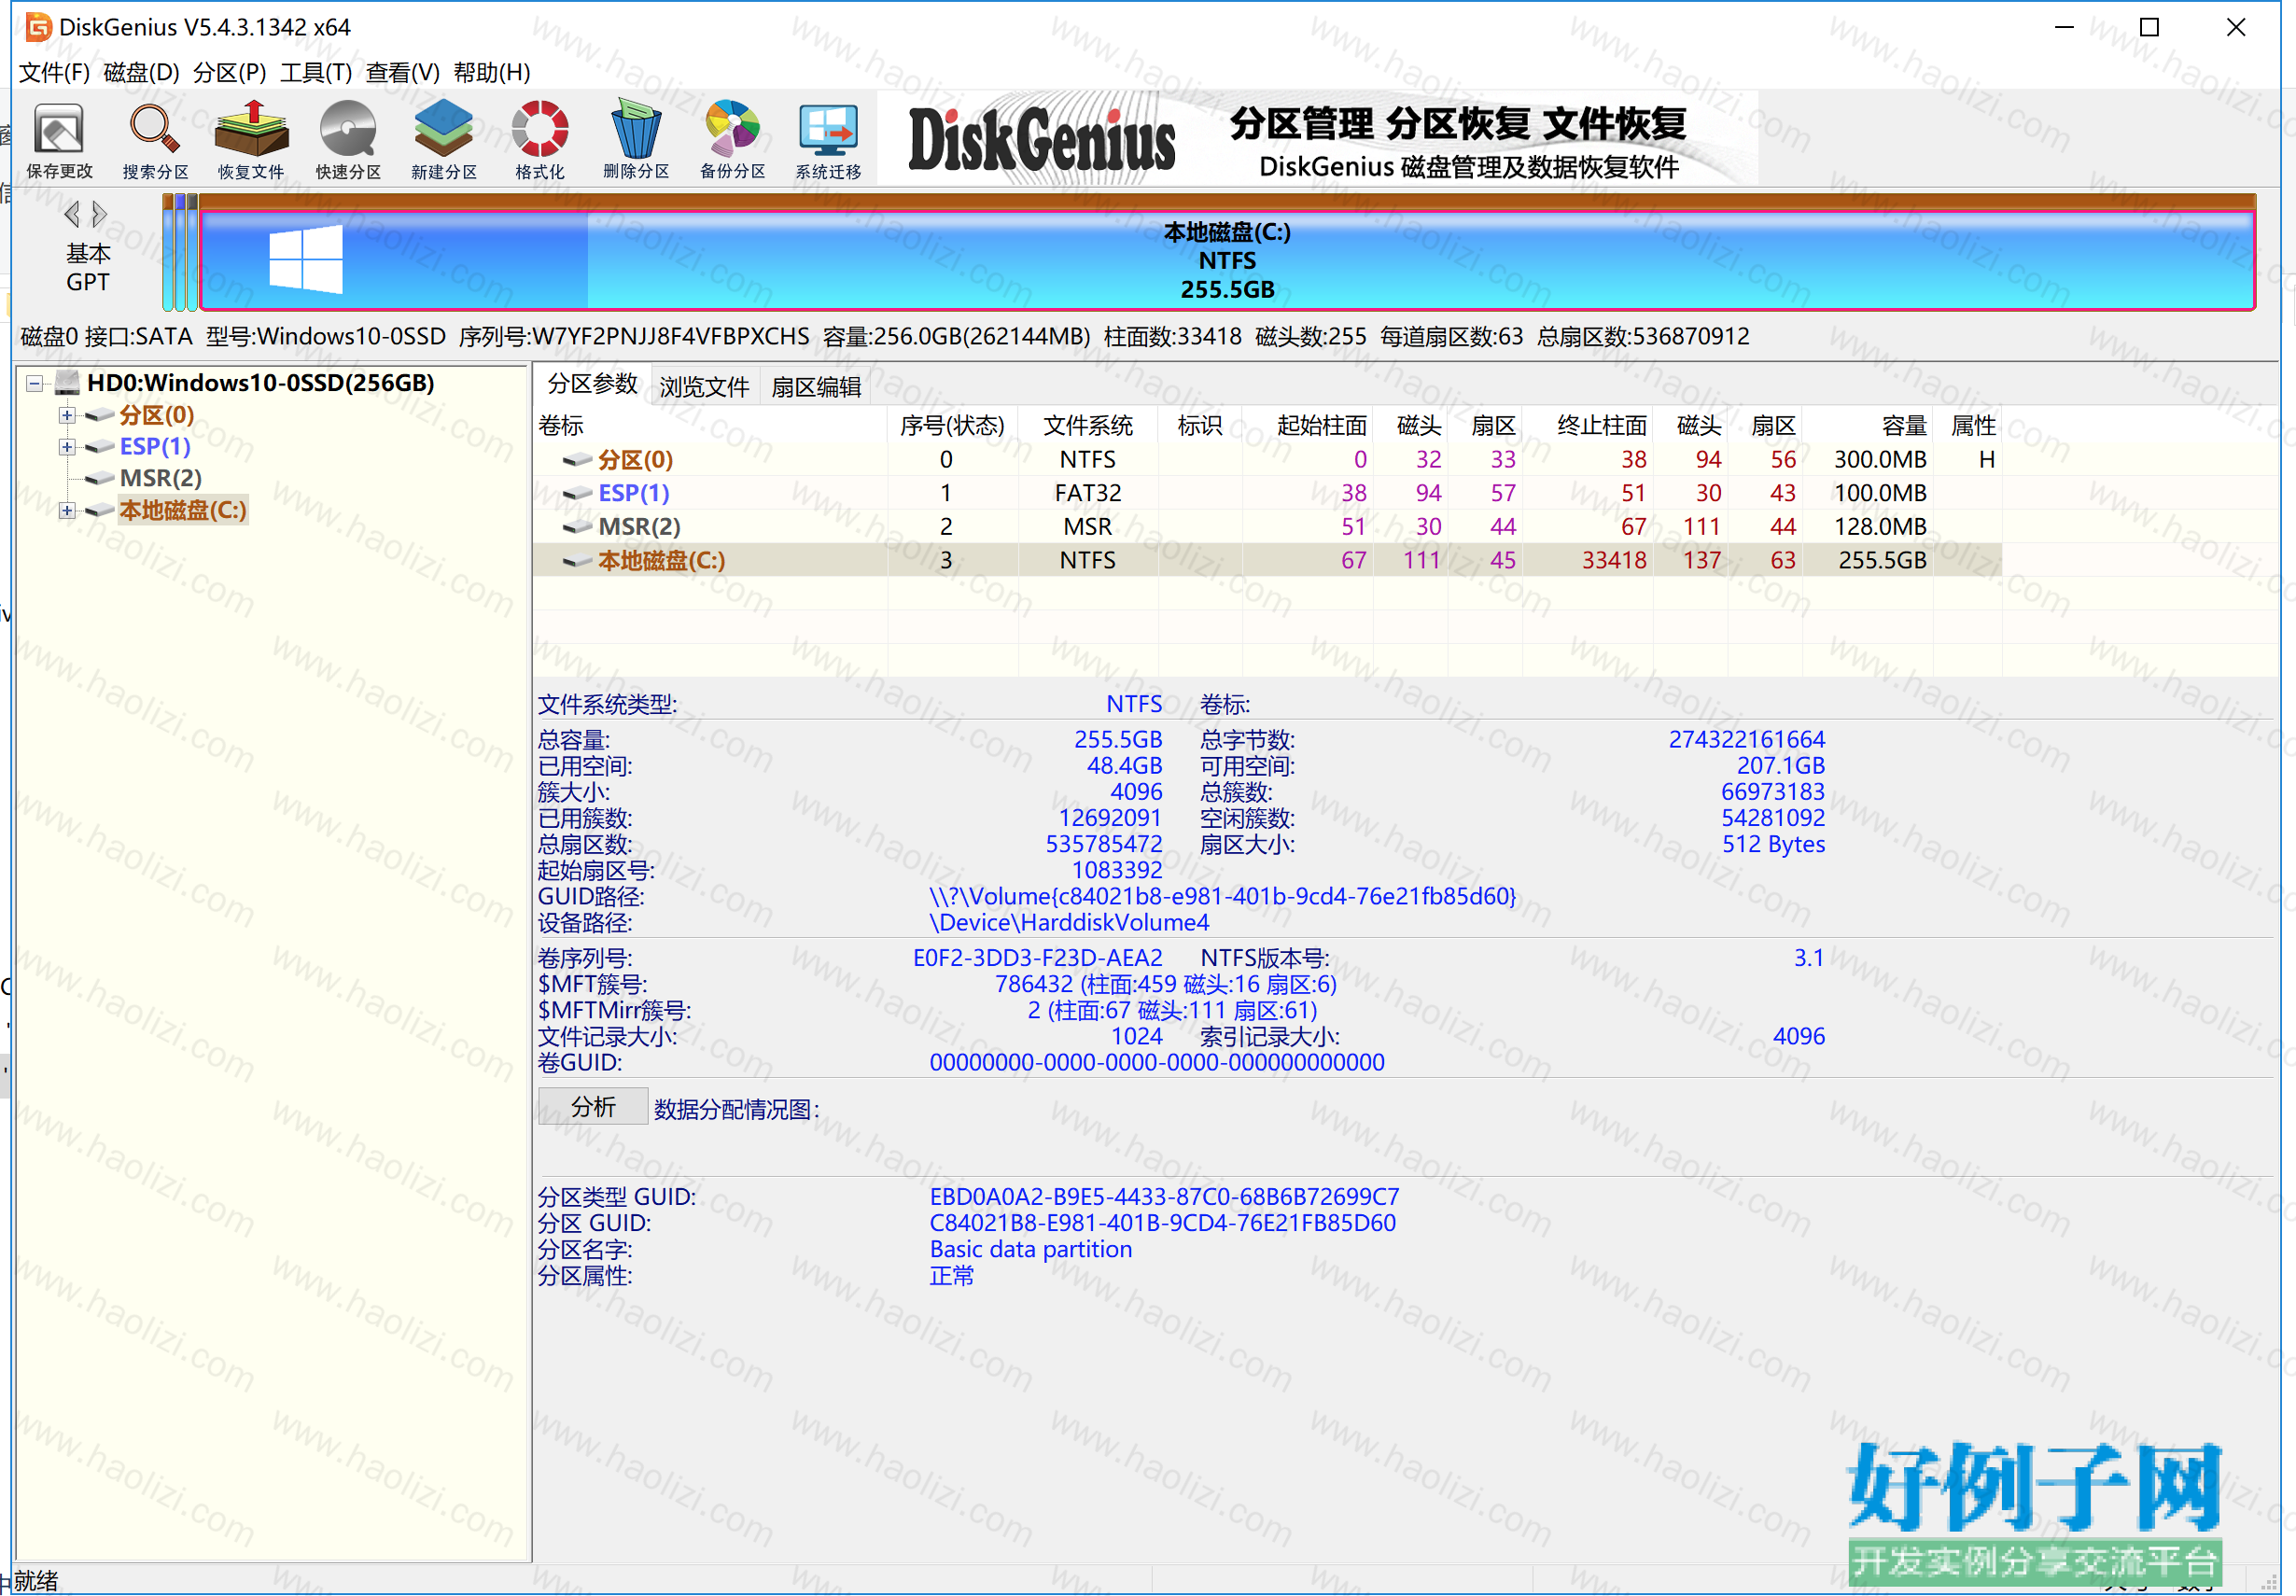This screenshot has width=2296, height=1596.
Task: Expand the 本地磁盘(C:) tree node
Action: [x=67, y=511]
